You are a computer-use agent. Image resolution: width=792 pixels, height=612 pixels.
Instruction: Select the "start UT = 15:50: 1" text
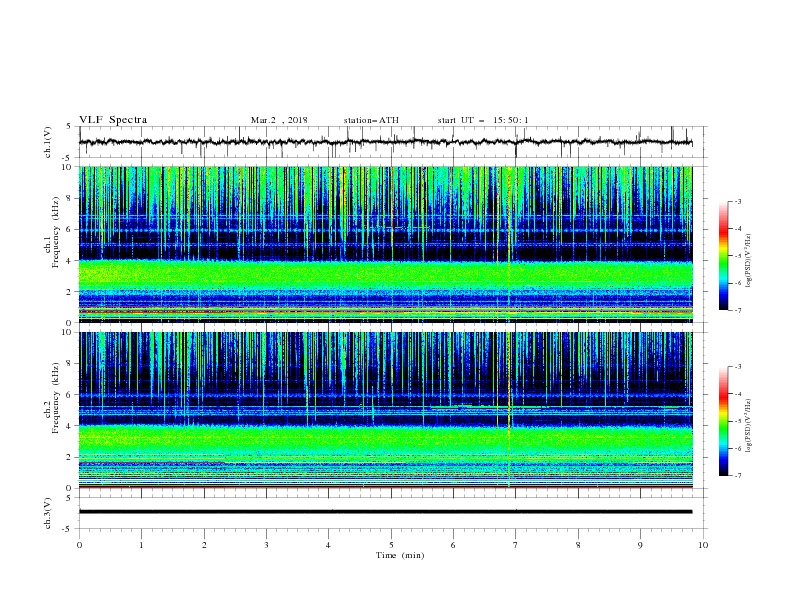(483, 120)
